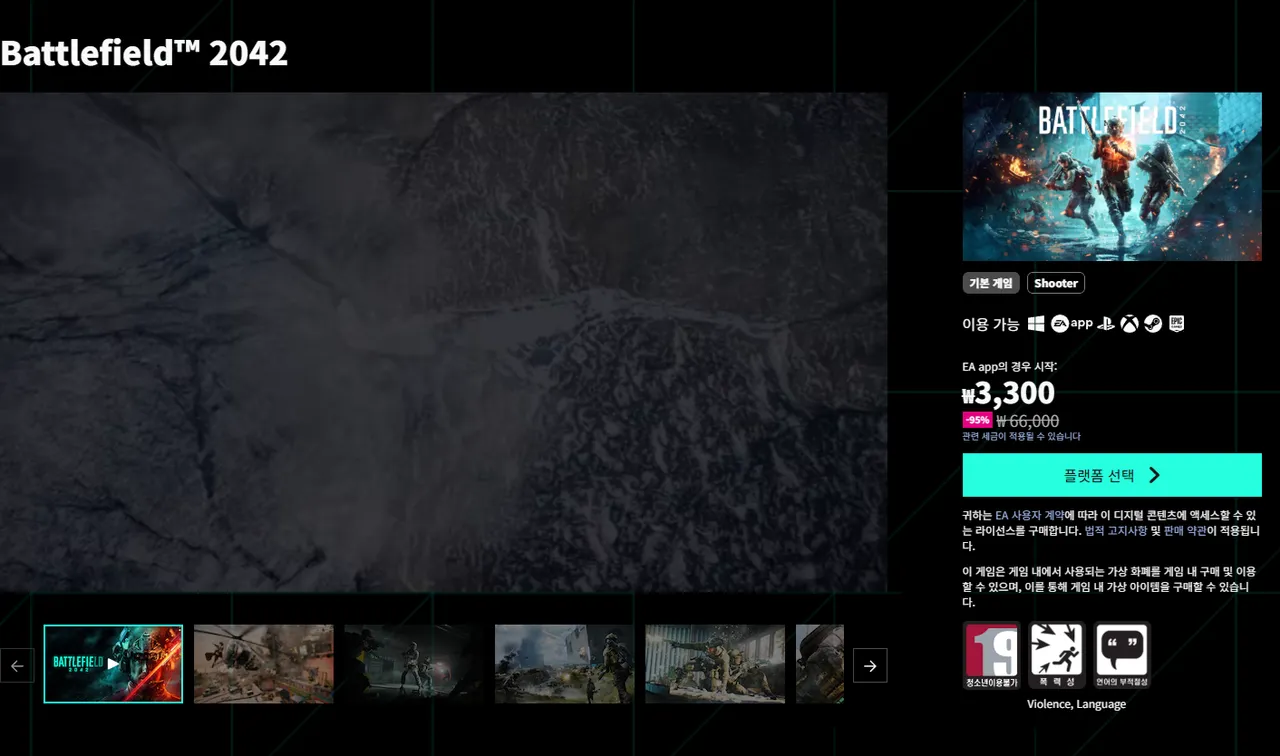Select the dark soldiers screenshot thumbnail

(x=414, y=664)
